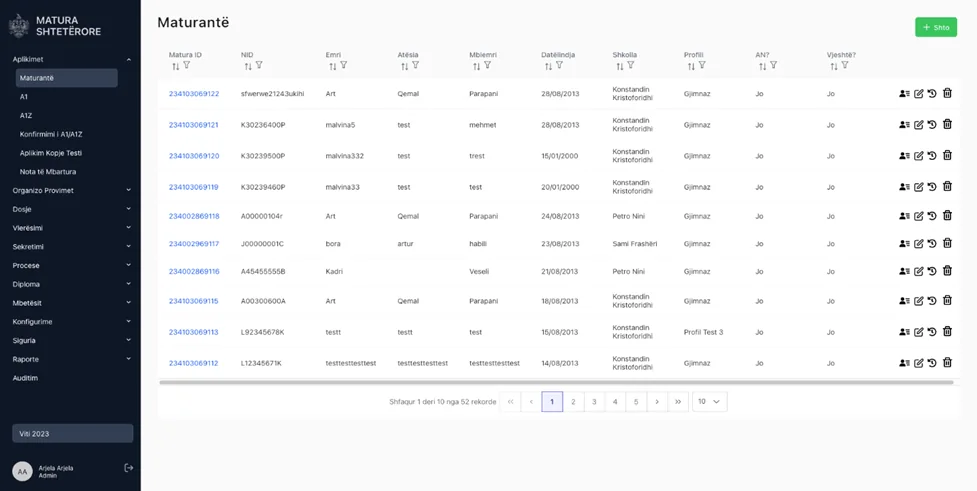
Task: Sort table by NID column
Action: click(248, 66)
